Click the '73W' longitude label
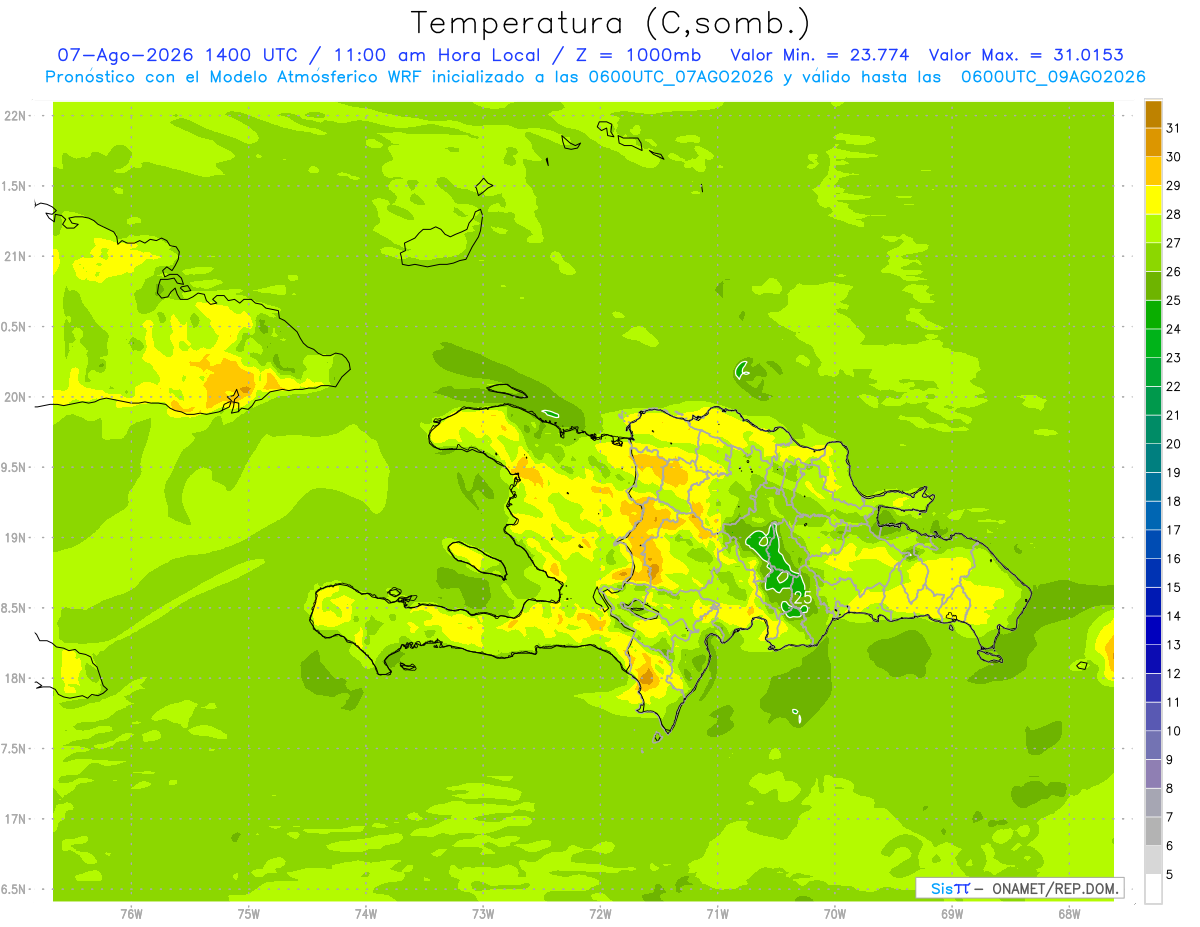 (483, 913)
